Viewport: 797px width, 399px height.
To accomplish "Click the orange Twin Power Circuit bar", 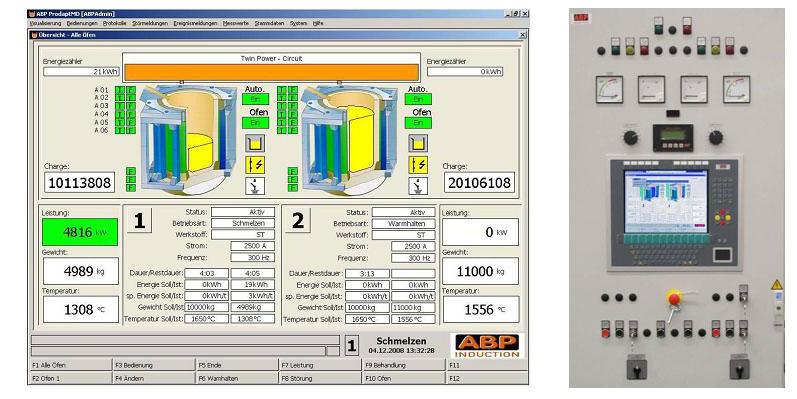I will tap(271, 72).
